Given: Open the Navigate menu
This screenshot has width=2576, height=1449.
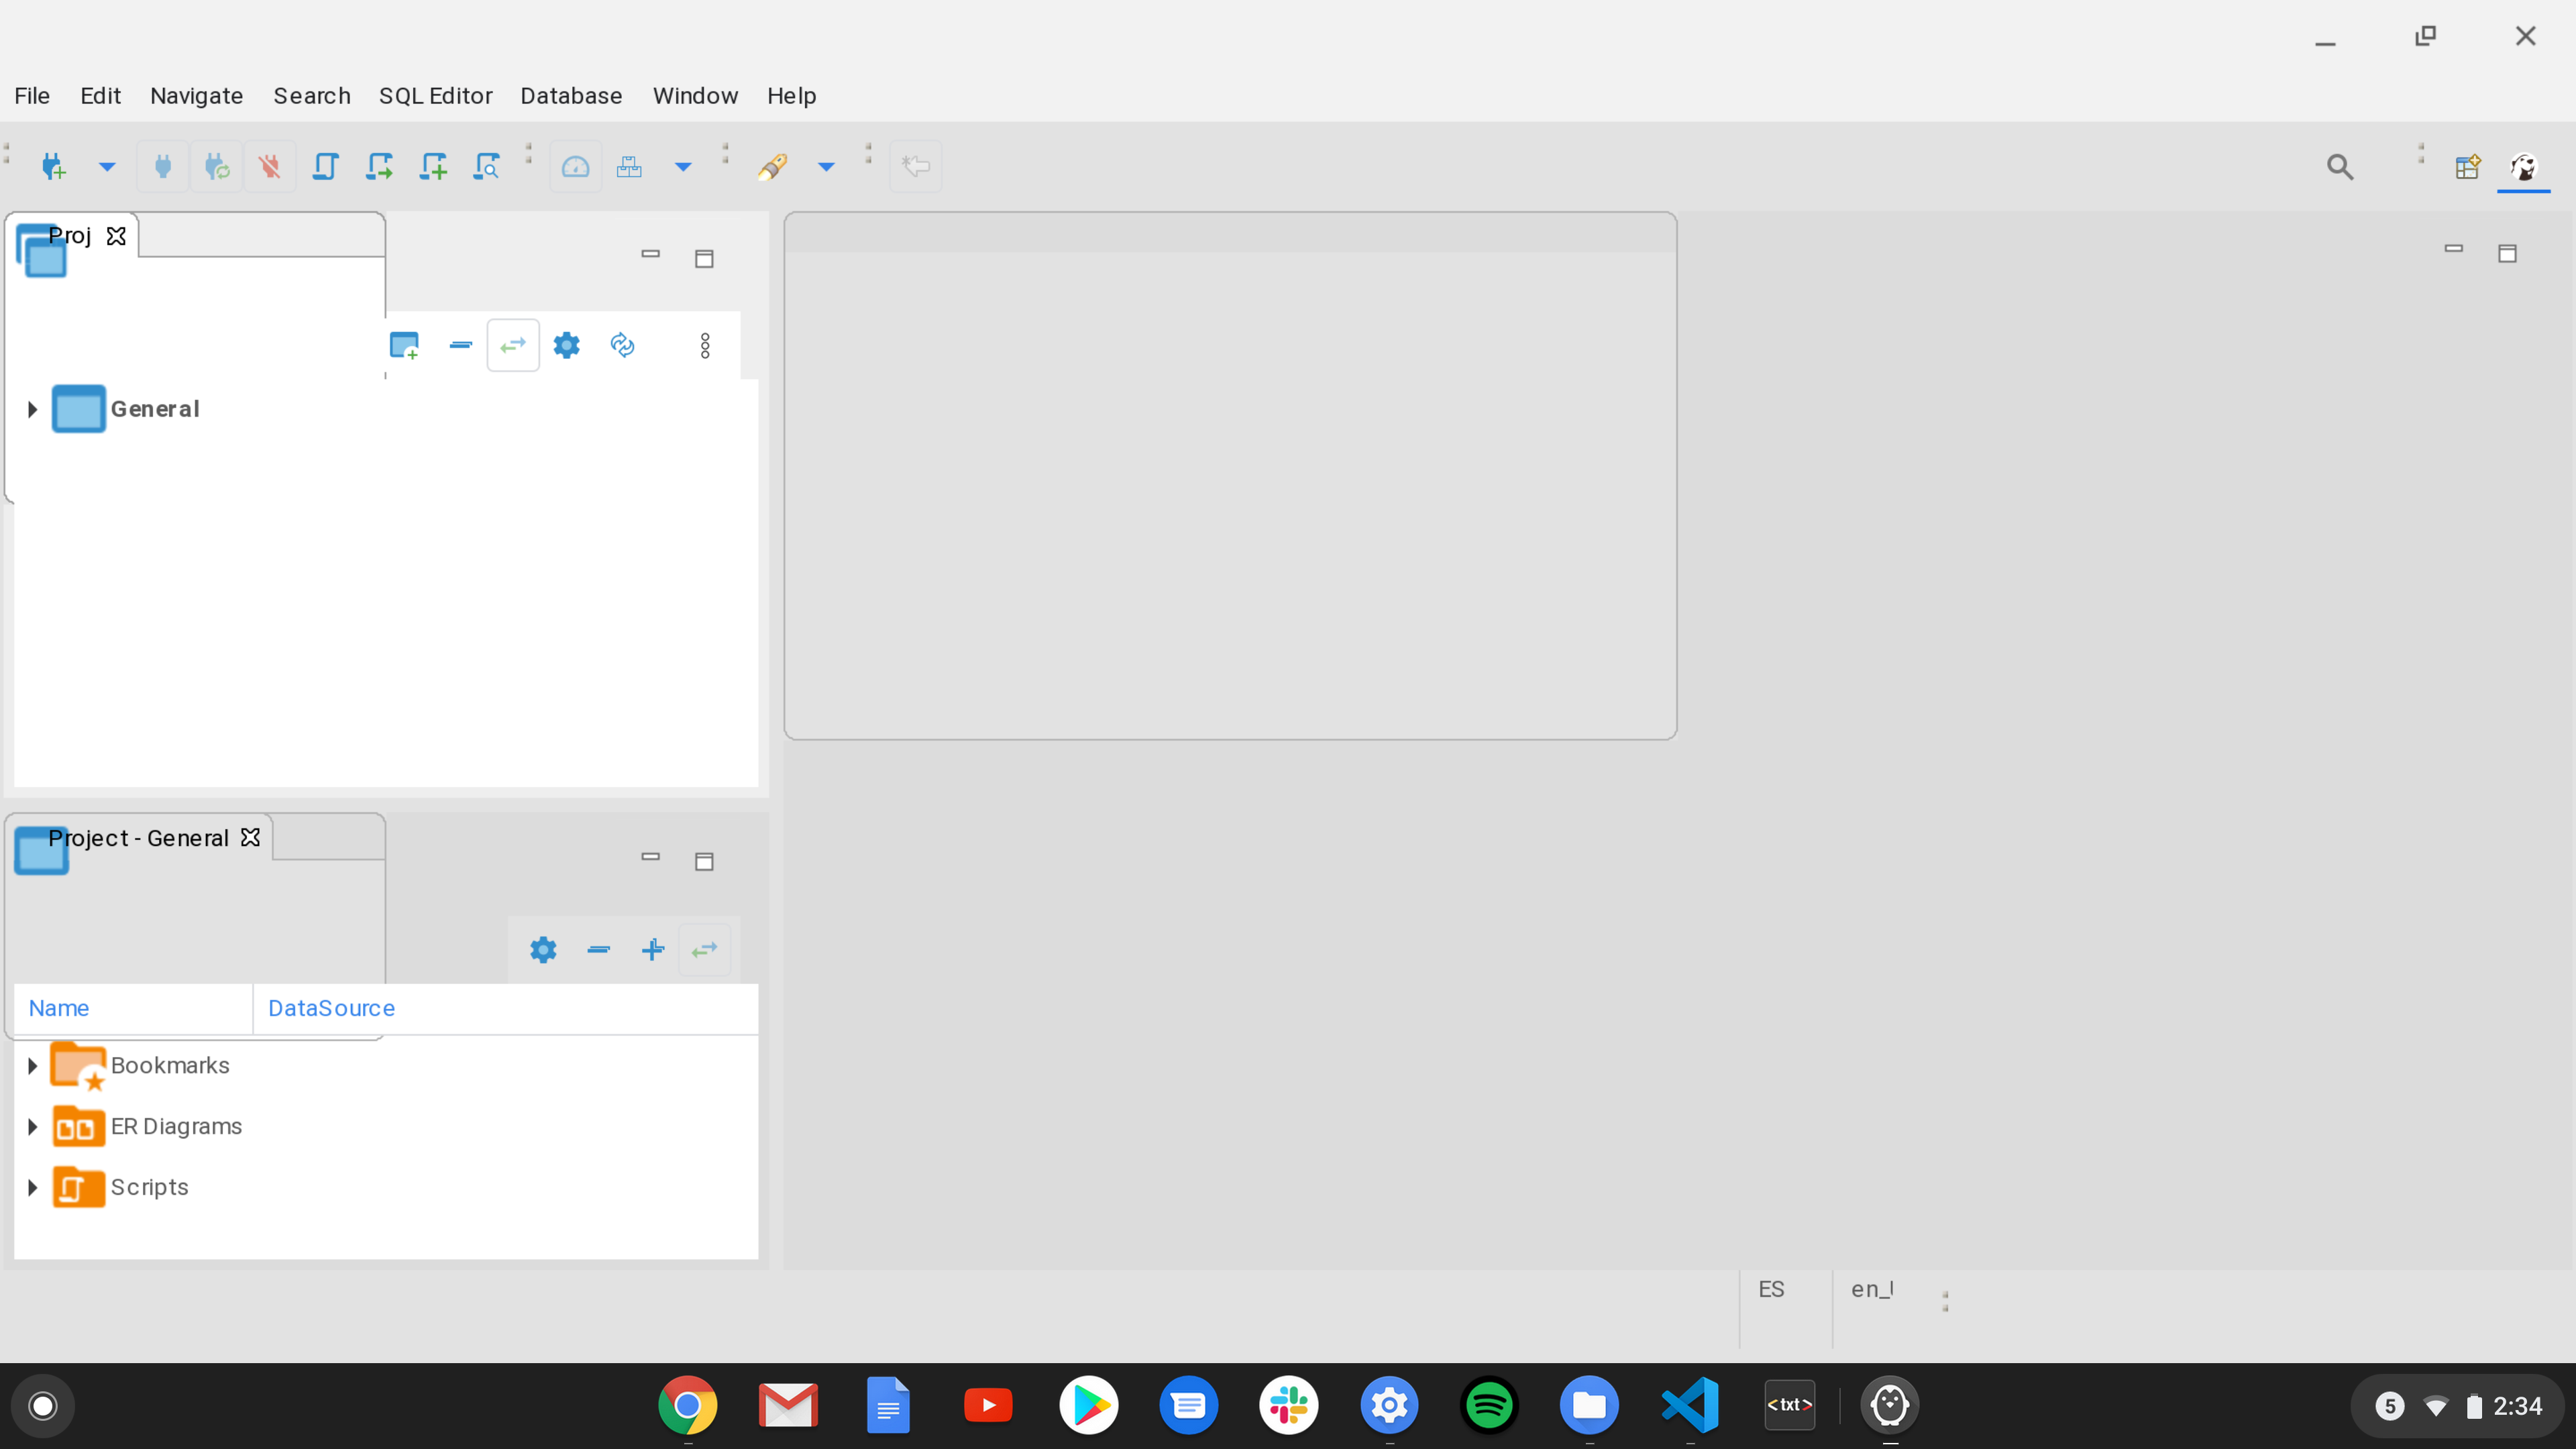Looking at the screenshot, I should [197, 96].
